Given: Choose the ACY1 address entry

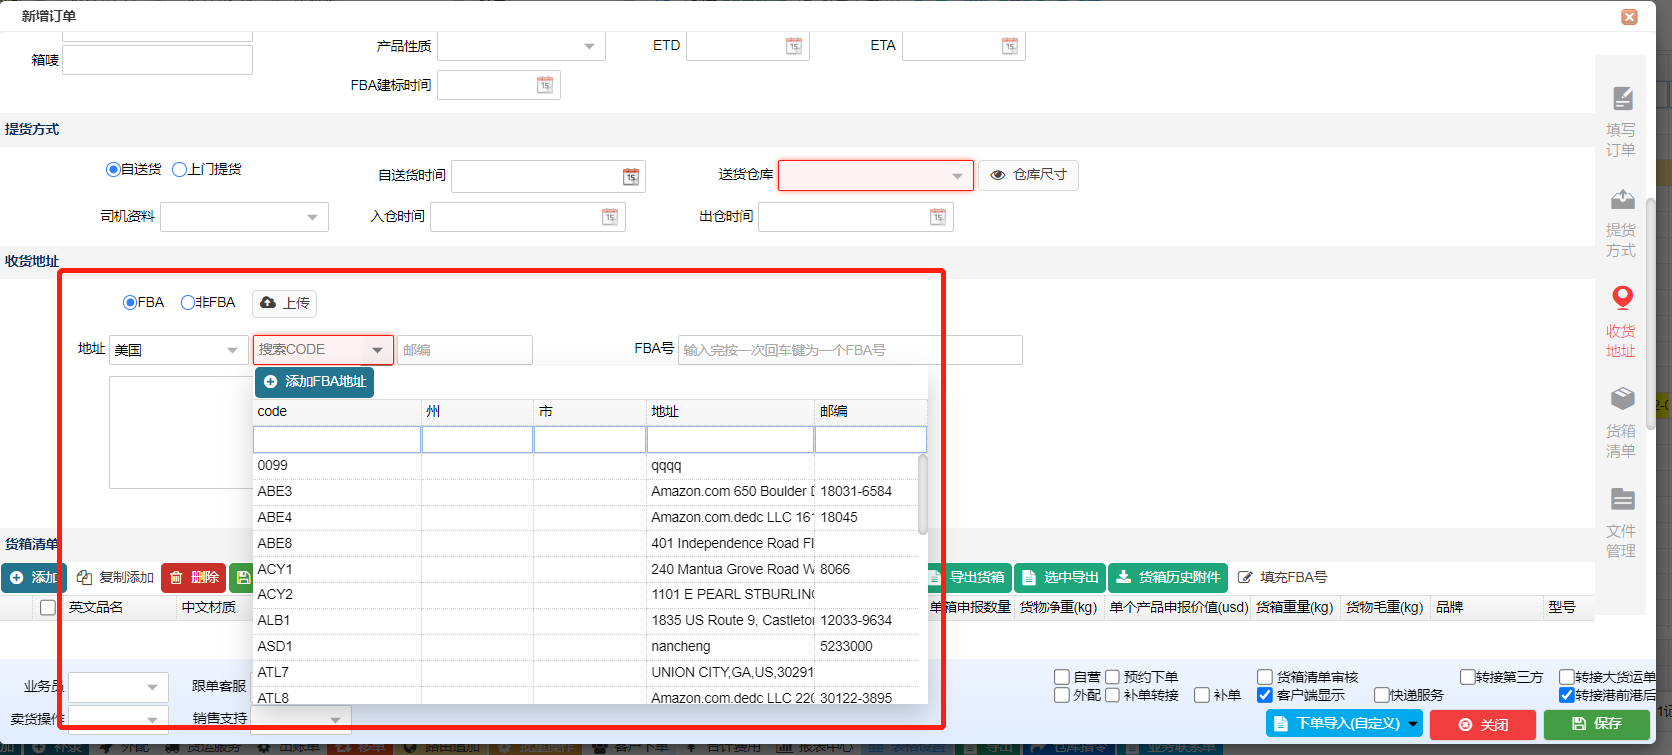Looking at the screenshot, I should coord(336,569).
